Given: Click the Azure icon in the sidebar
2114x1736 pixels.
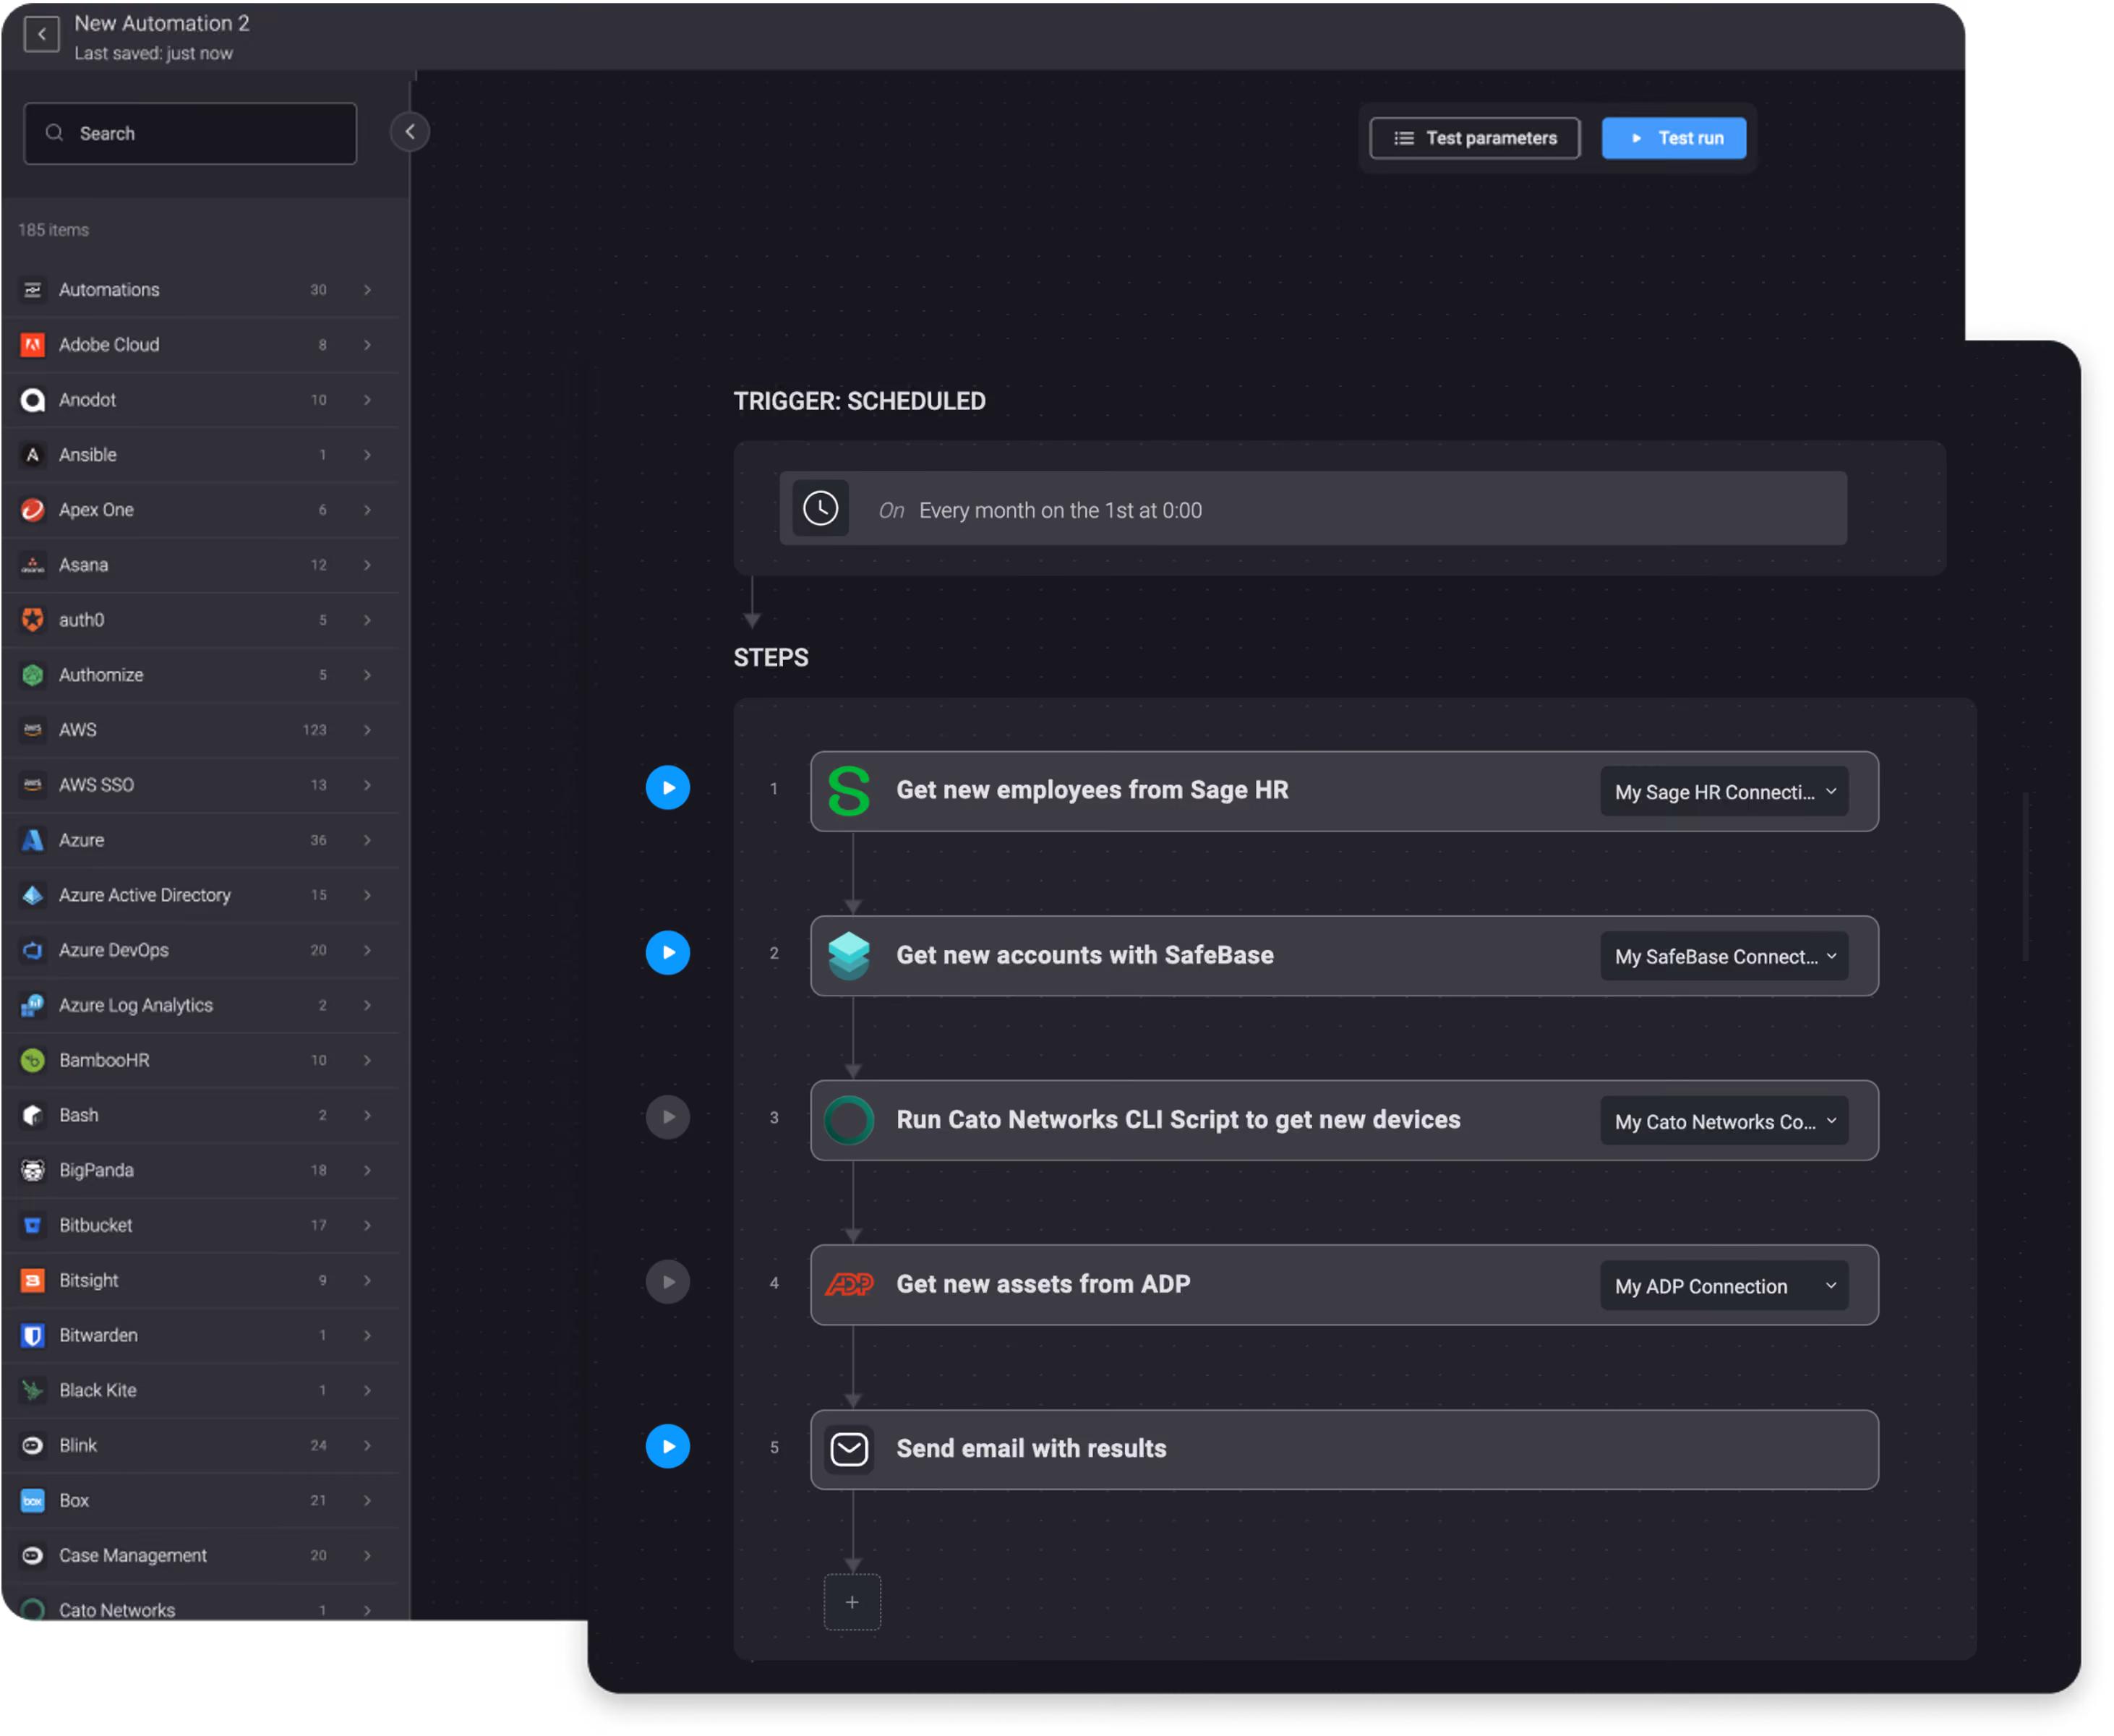Looking at the screenshot, I should coord(33,841).
